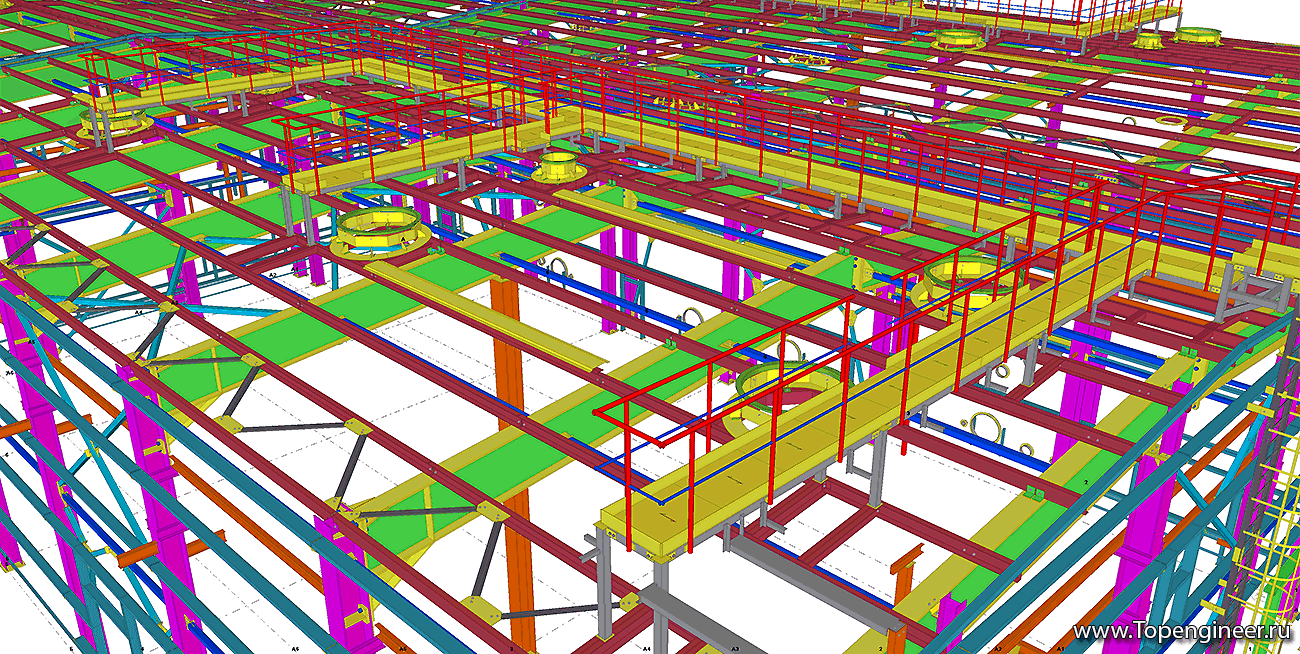Screen dimensions: 1300x654
Task: Pick the tall orange column in the central bay
Action: coord(510,463)
